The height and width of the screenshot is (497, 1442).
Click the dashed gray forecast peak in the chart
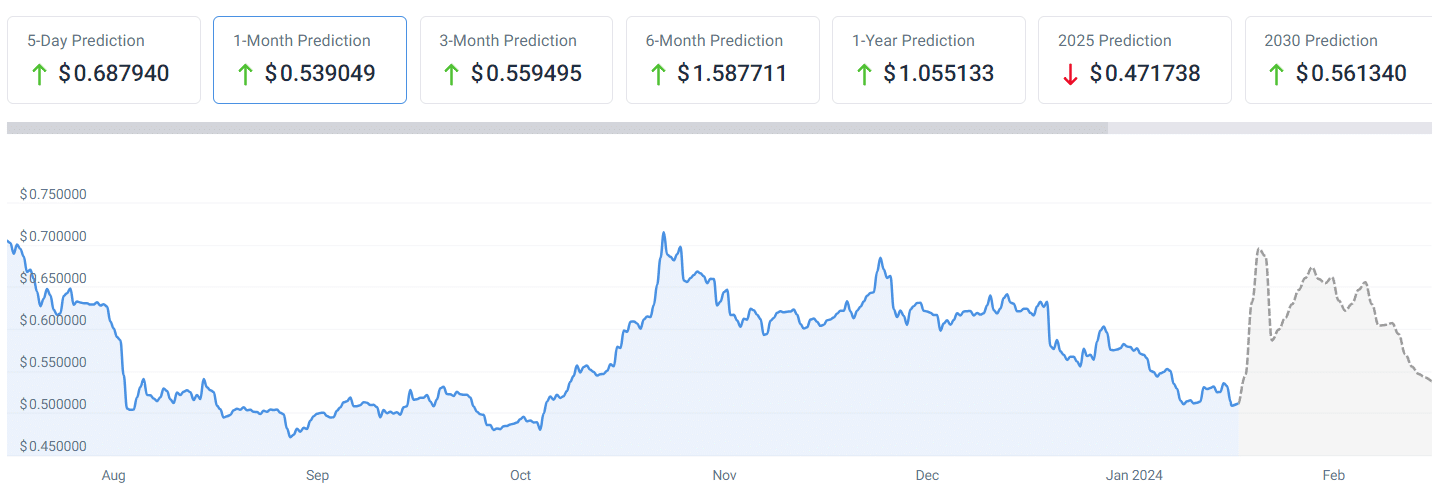click(x=1259, y=249)
